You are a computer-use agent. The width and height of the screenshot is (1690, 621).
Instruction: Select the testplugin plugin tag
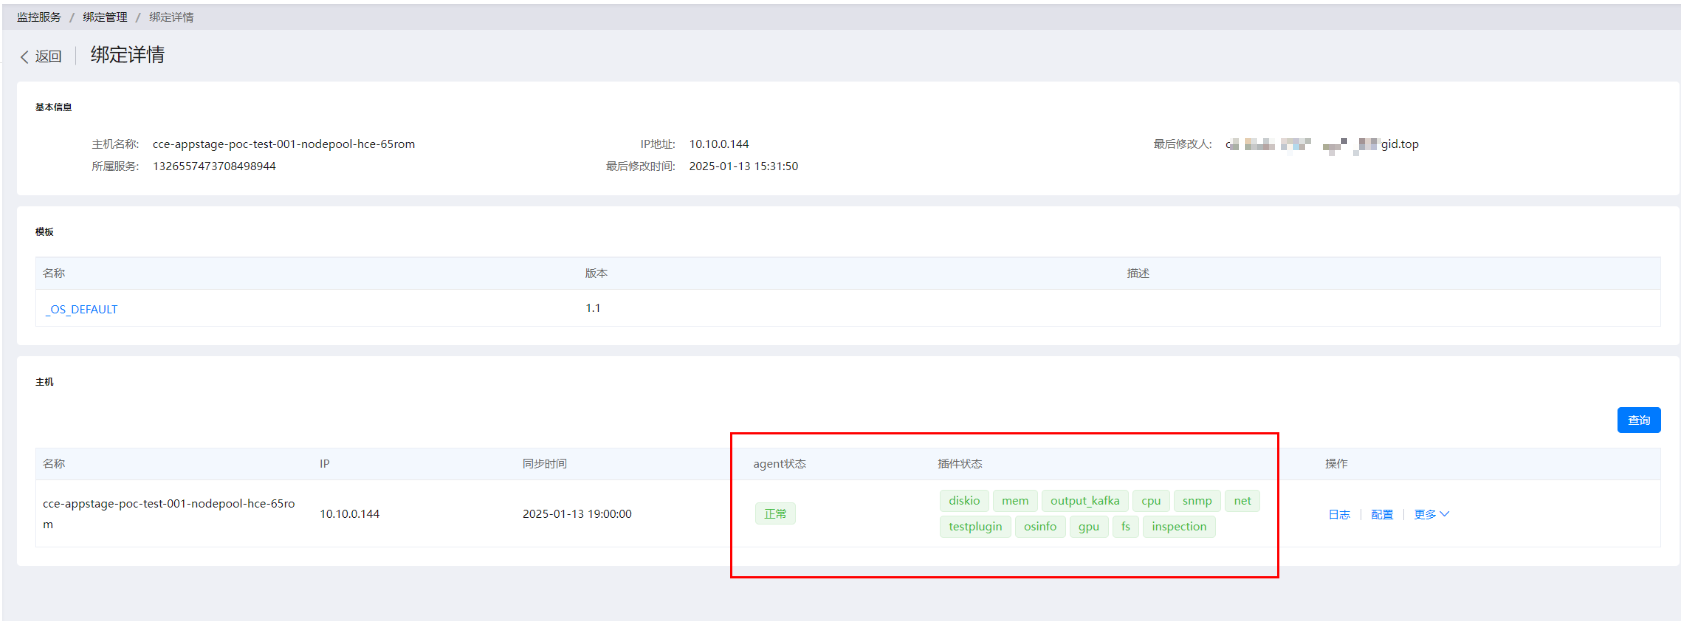(x=975, y=527)
